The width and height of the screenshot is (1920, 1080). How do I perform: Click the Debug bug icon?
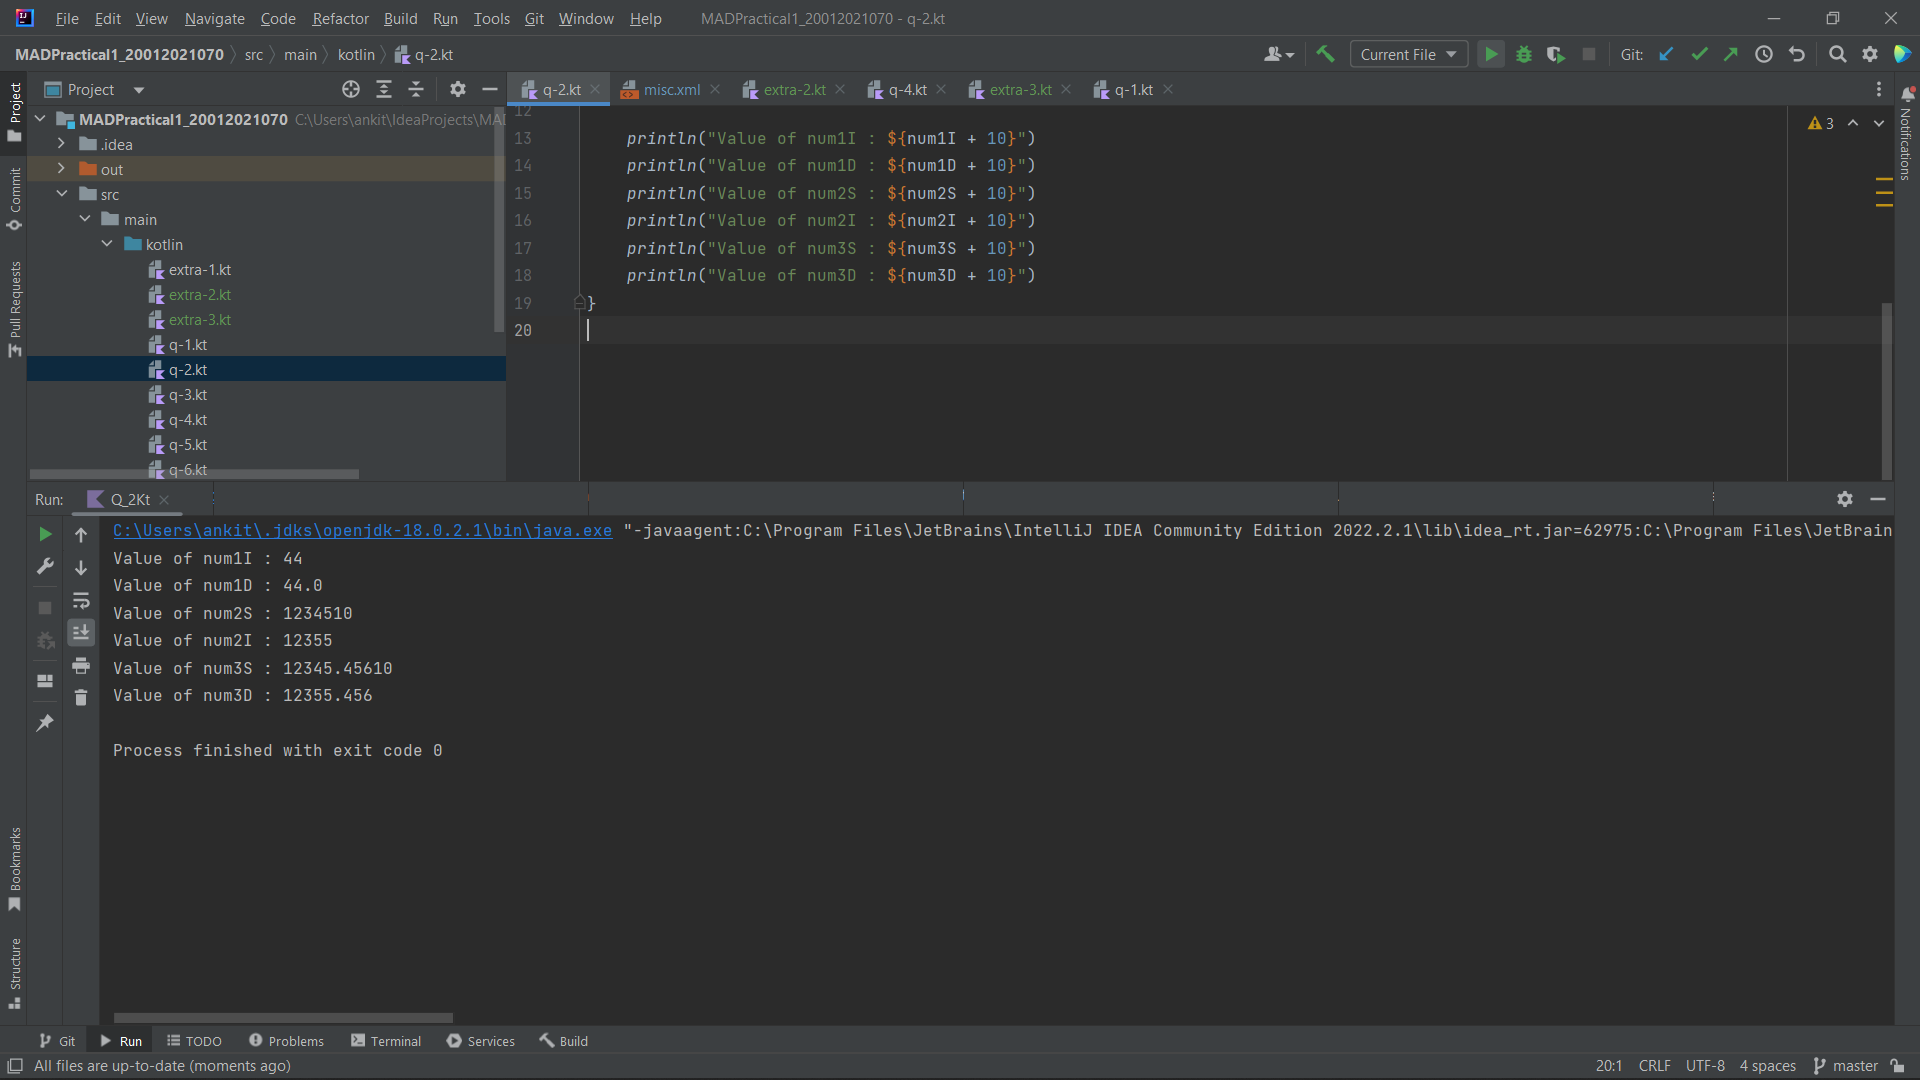pos(1524,55)
